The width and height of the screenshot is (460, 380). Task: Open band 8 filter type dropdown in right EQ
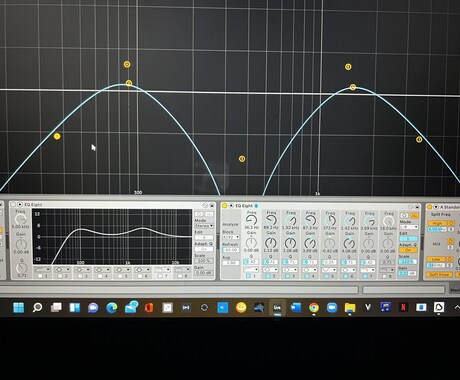pyautogui.click(x=387, y=270)
